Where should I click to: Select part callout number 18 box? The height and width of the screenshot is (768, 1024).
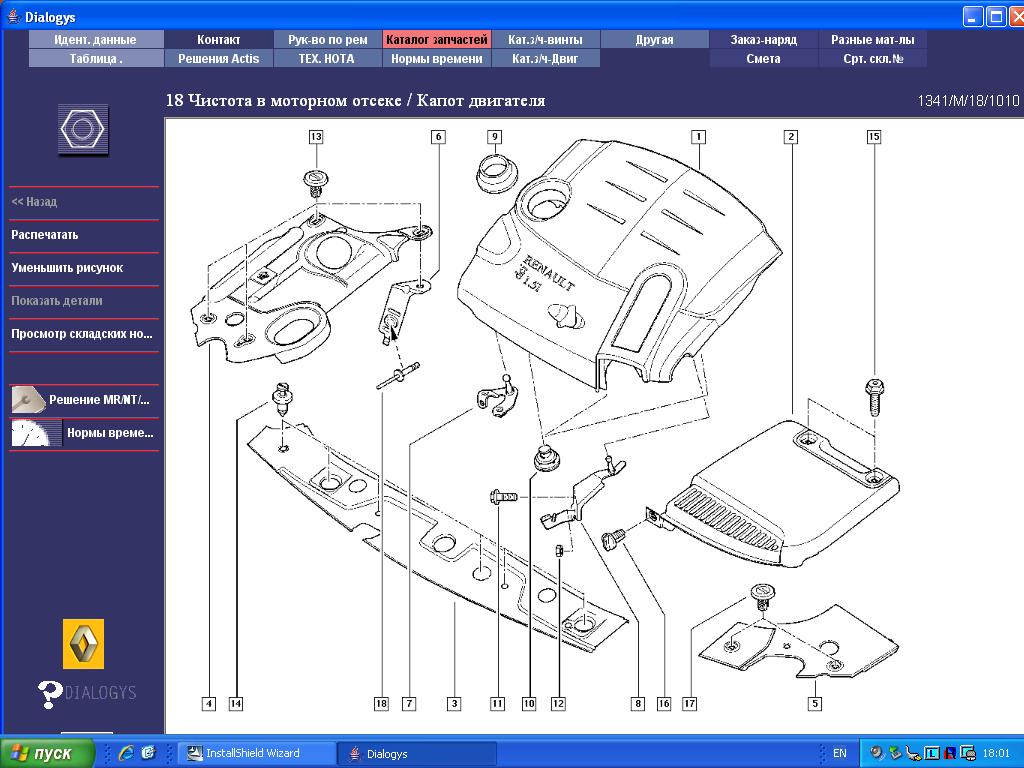coord(381,703)
